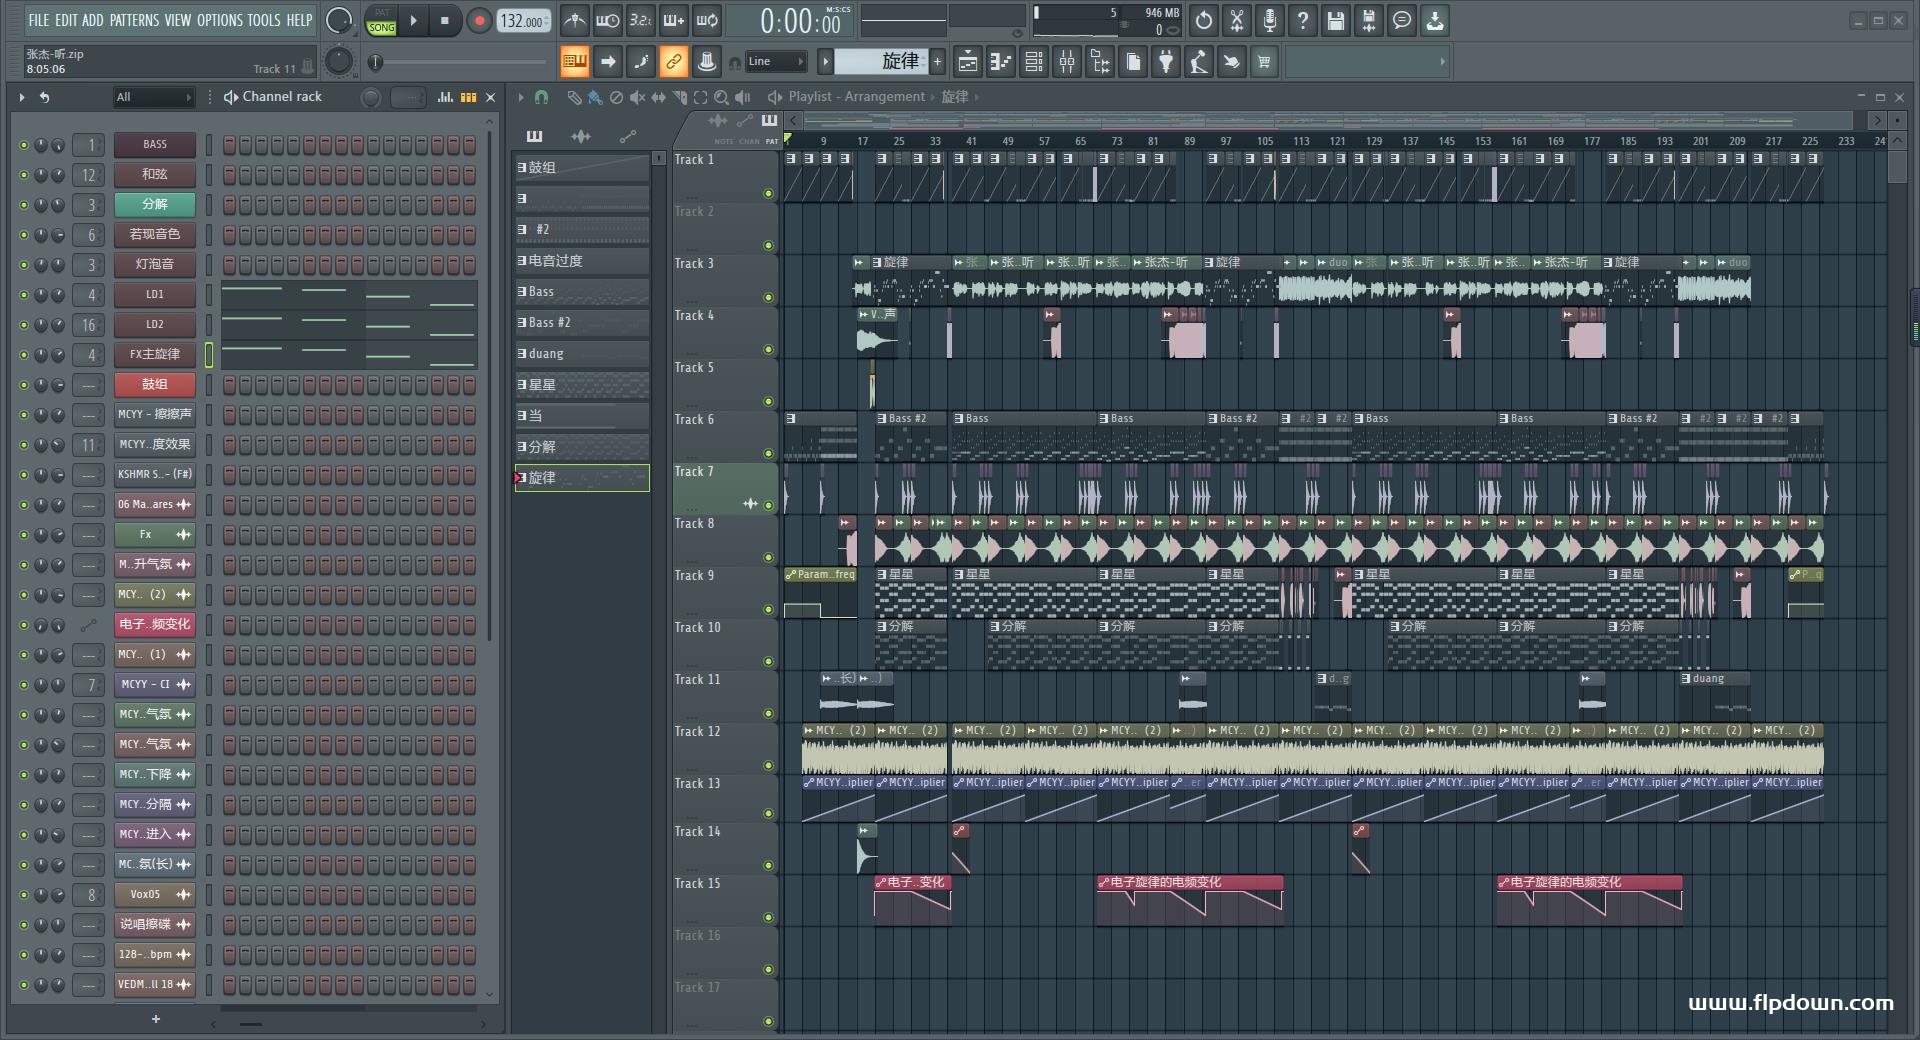Adjust the Channel rack swing knob

pyautogui.click(x=371, y=97)
